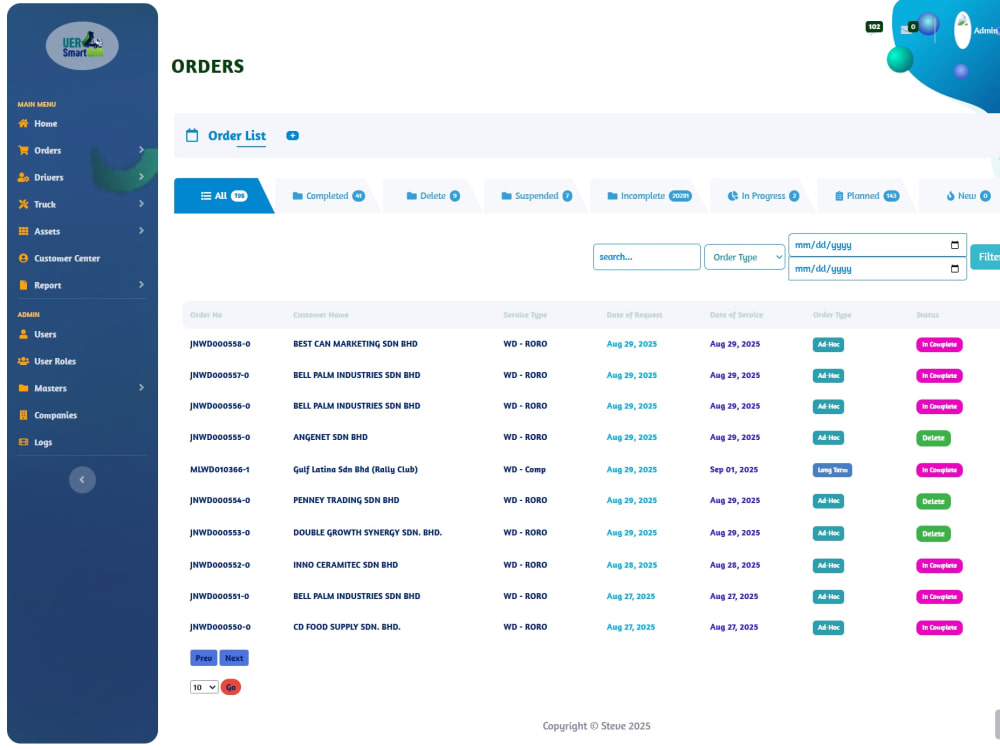Click the Assets grid icon
The width and height of the screenshot is (1000, 750).
coord(24,231)
